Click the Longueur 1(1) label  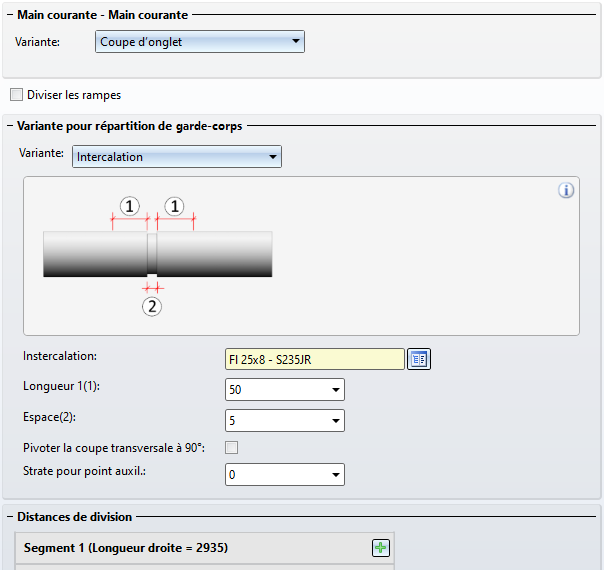click(61, 386)
